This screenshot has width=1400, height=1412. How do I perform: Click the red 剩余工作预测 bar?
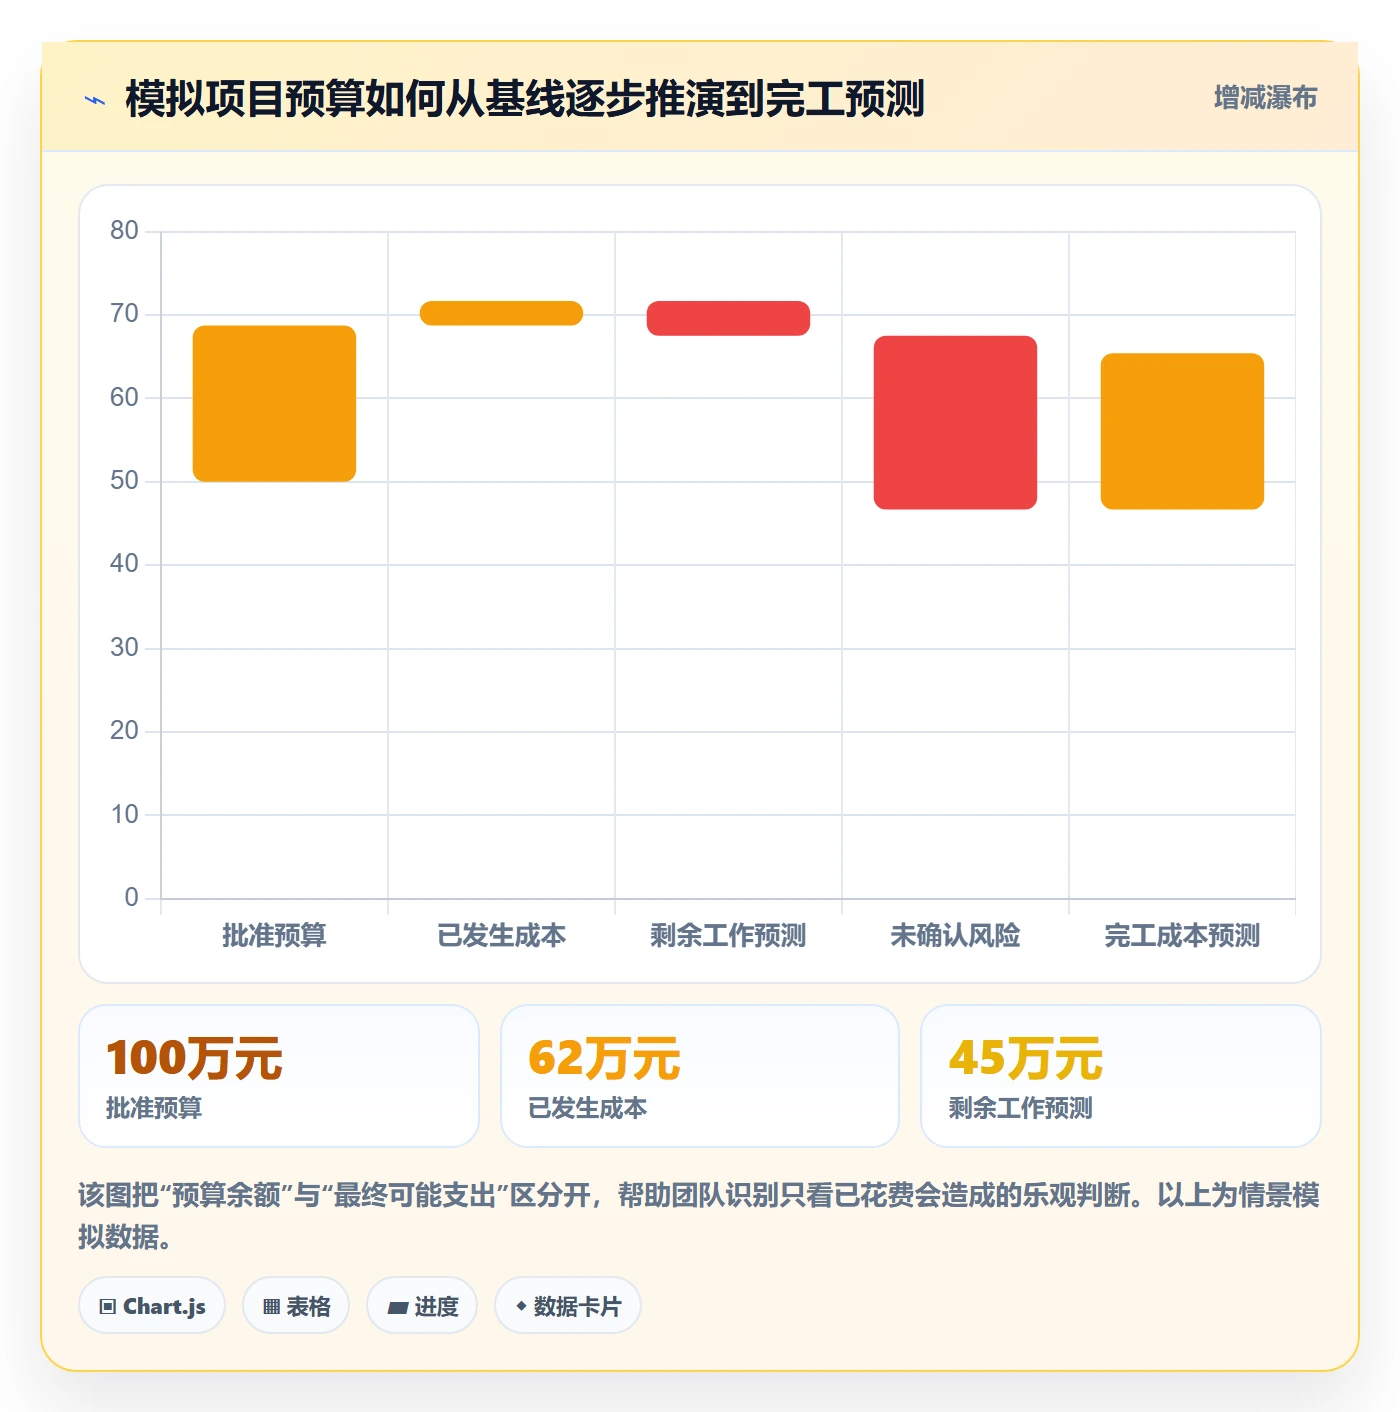tap(728, 318)
